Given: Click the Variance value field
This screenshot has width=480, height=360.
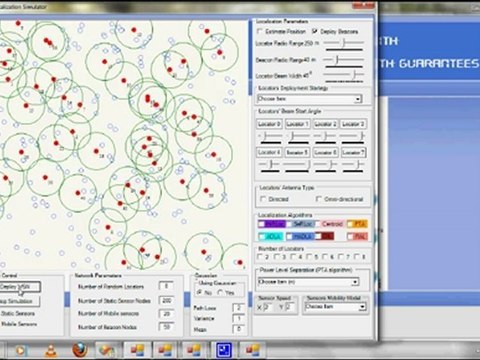Looking at the screenshot, I should [239, 318].
